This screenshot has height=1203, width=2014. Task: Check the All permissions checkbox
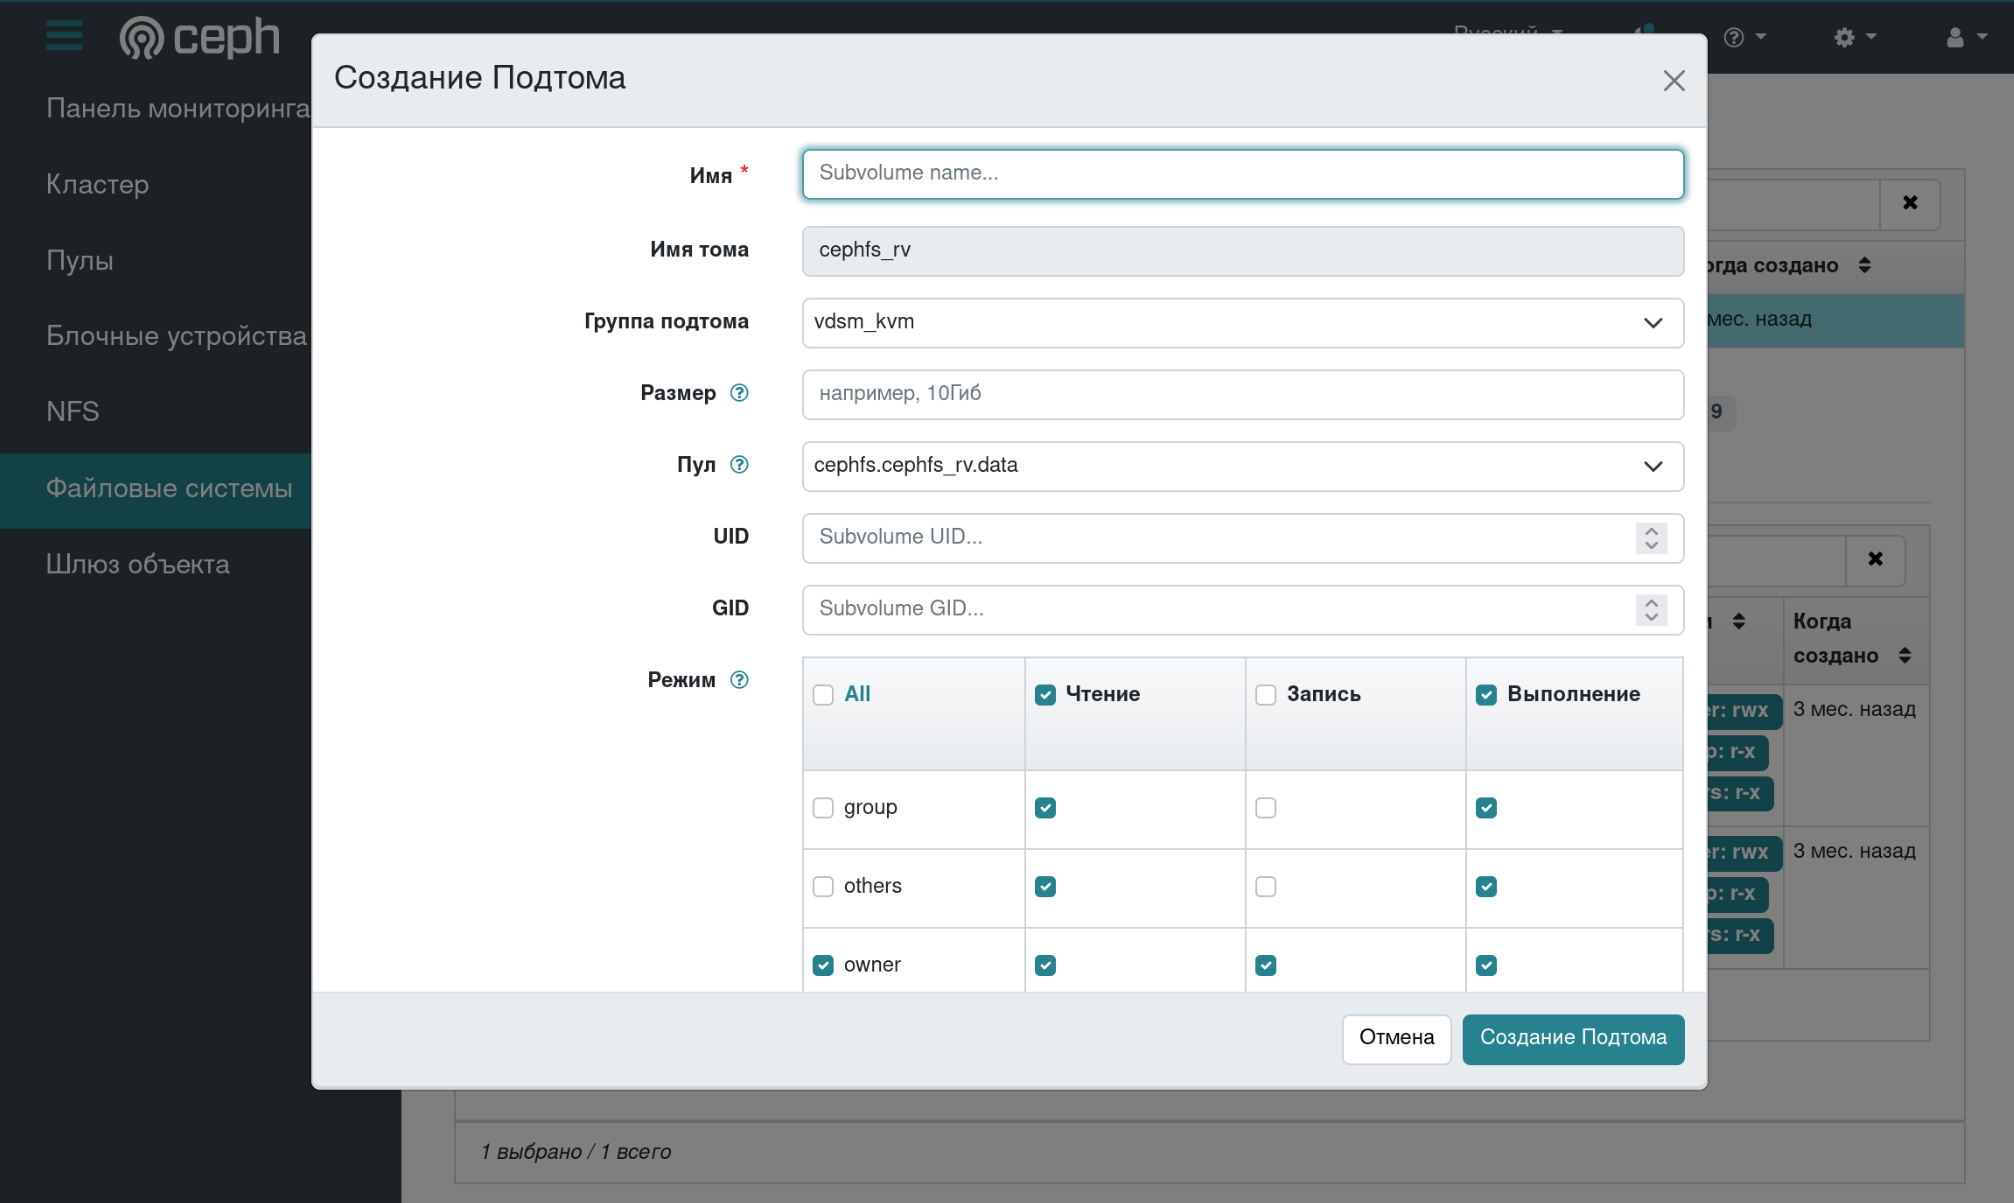tap(823, 695)
